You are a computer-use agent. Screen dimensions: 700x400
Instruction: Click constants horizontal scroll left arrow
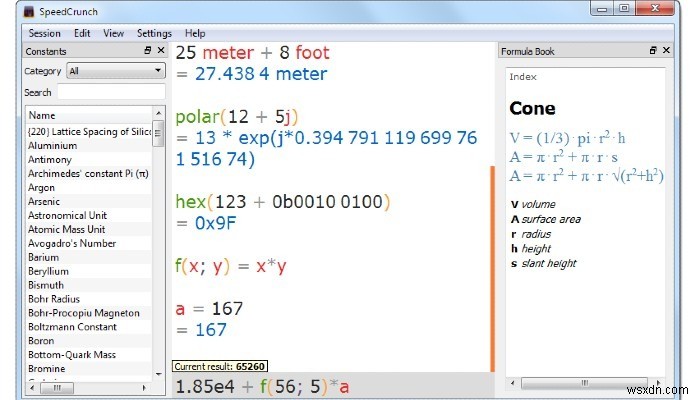[x=32, y=388]
